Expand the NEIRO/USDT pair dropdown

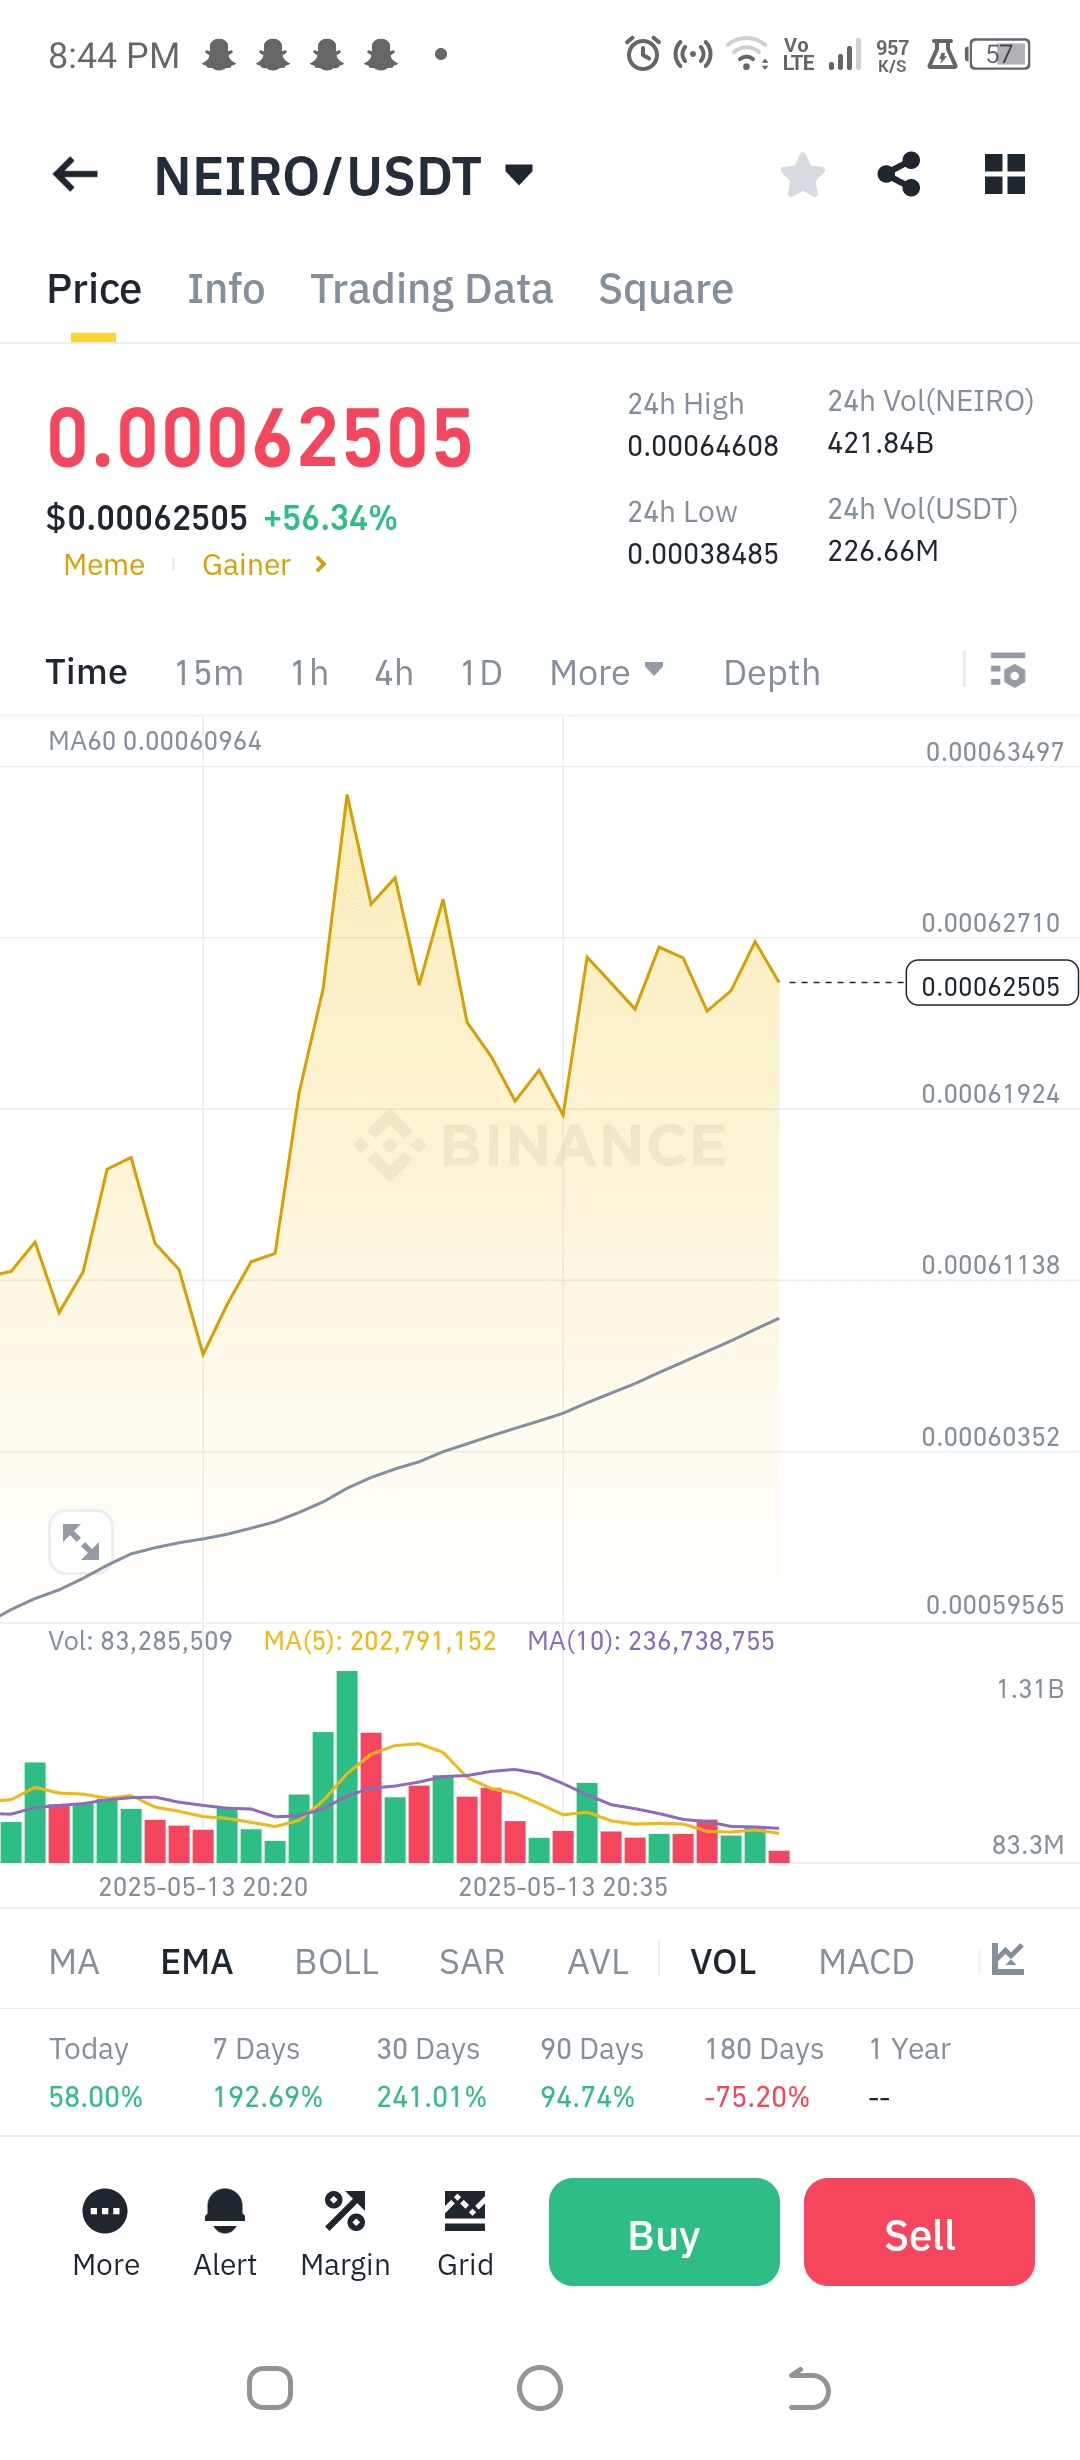[519, 175]
